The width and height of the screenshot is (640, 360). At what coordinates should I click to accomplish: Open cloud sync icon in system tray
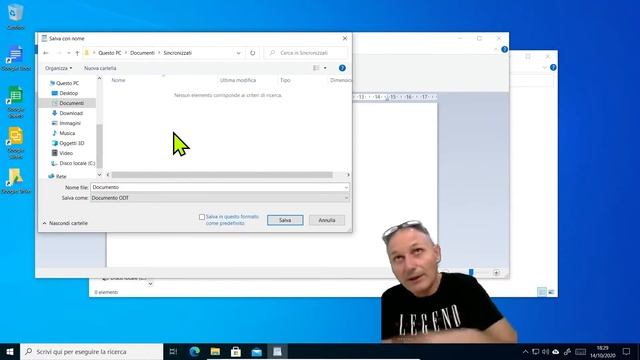coord(556,351)
